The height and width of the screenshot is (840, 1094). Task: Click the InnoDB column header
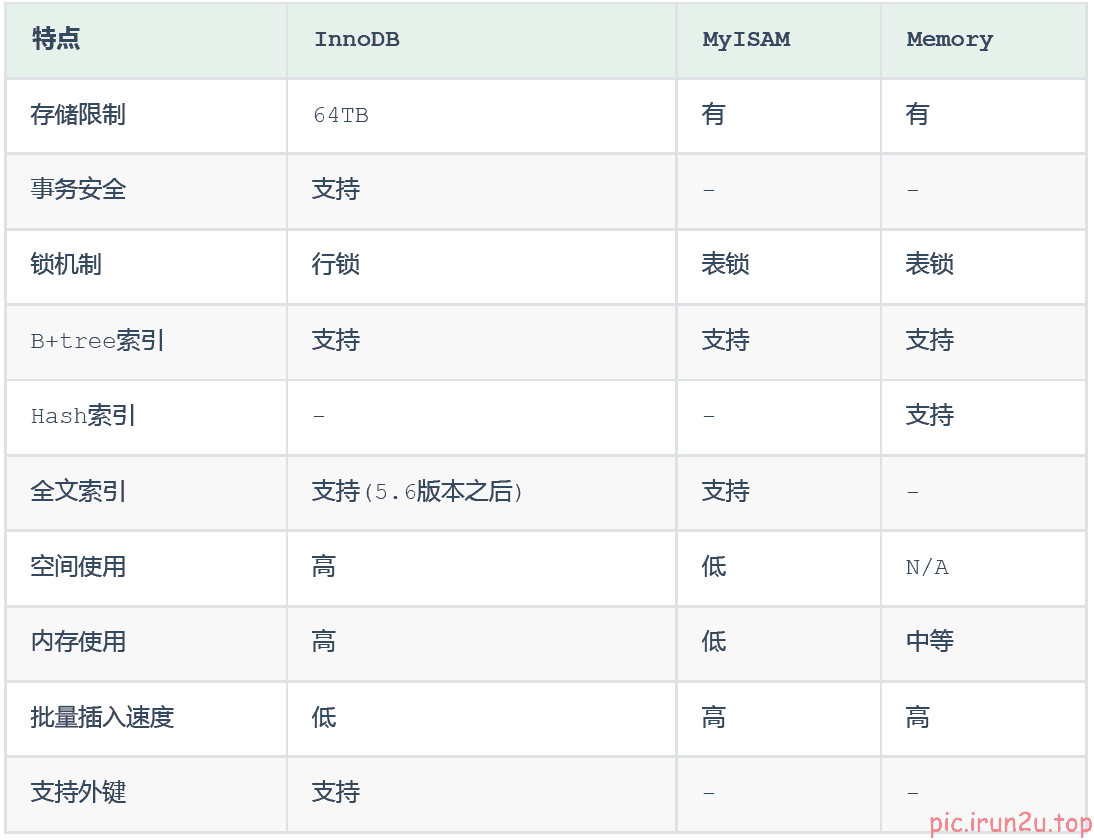(357, 40)
